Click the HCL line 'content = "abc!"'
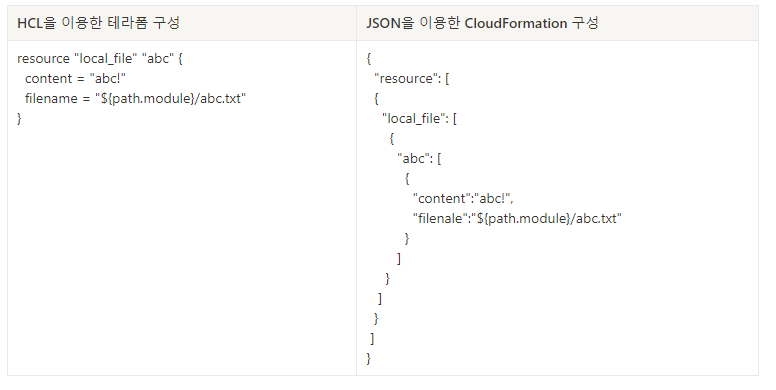Image resolution: width=776 pixels, height=390 pixels. (76, 79)
